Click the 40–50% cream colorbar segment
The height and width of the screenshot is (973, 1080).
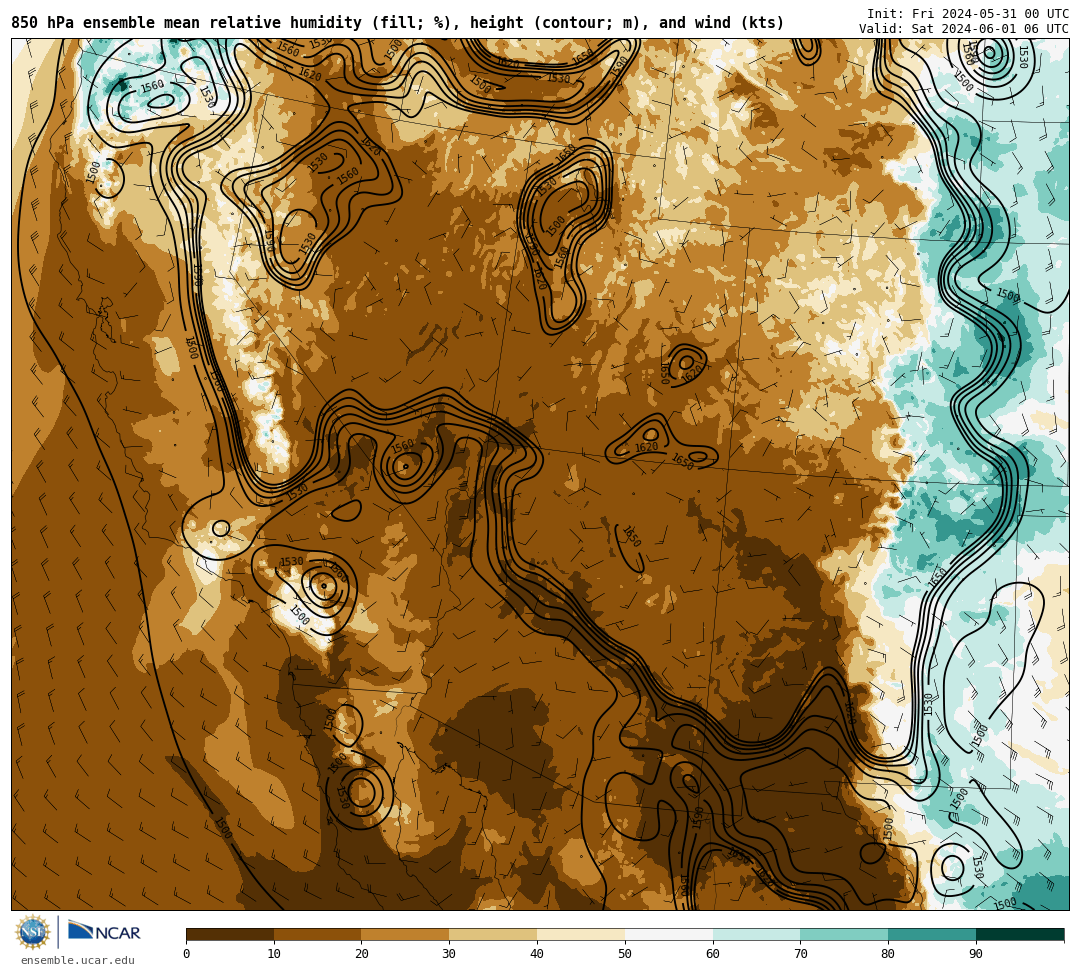[x=581, y=934]
